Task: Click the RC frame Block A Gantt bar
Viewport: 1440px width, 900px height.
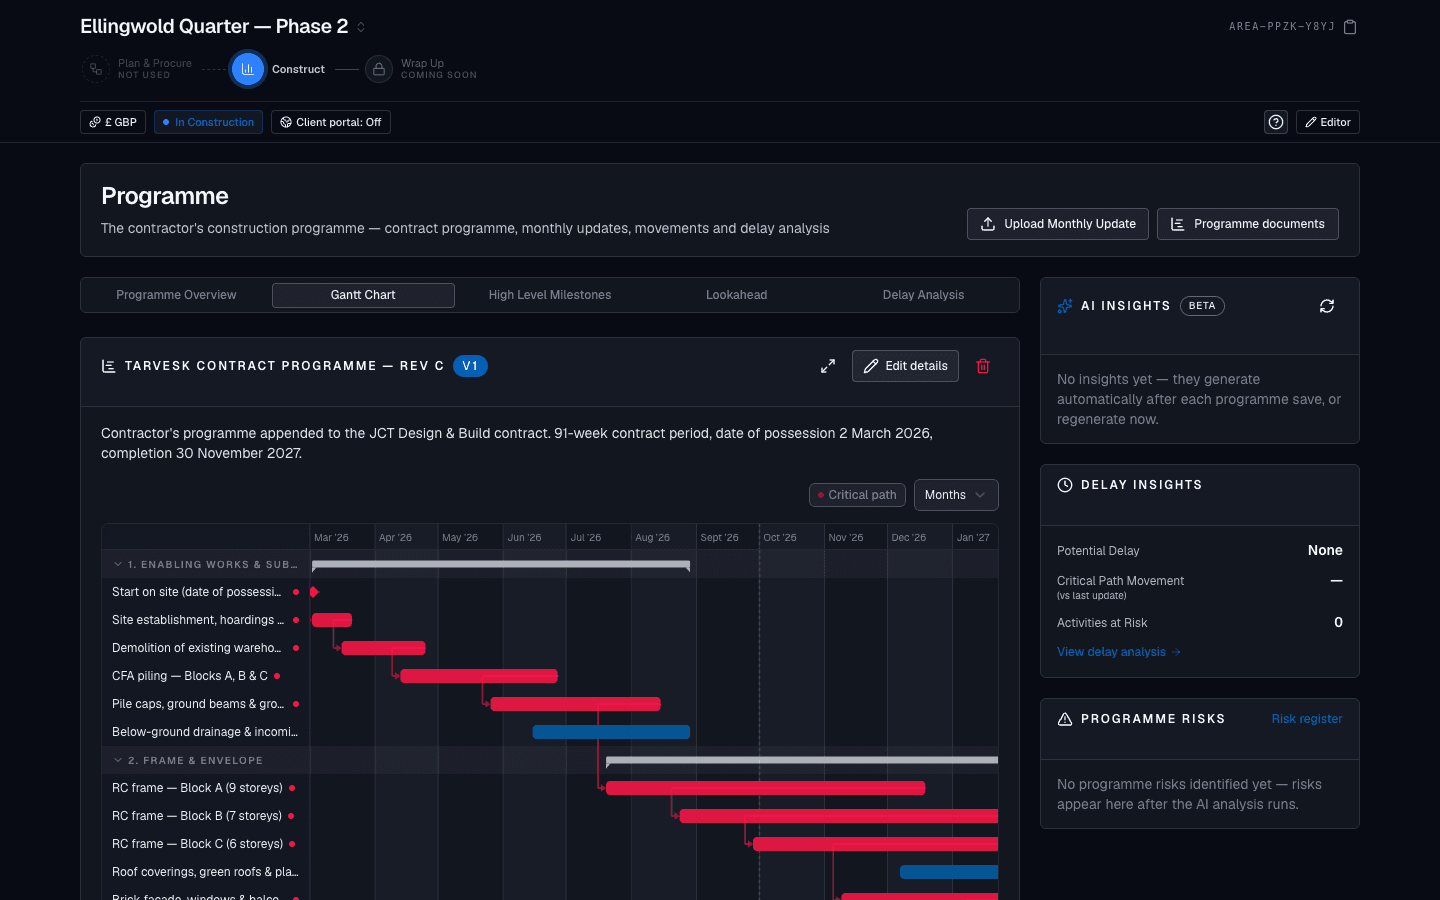Action: pos(766,788)
